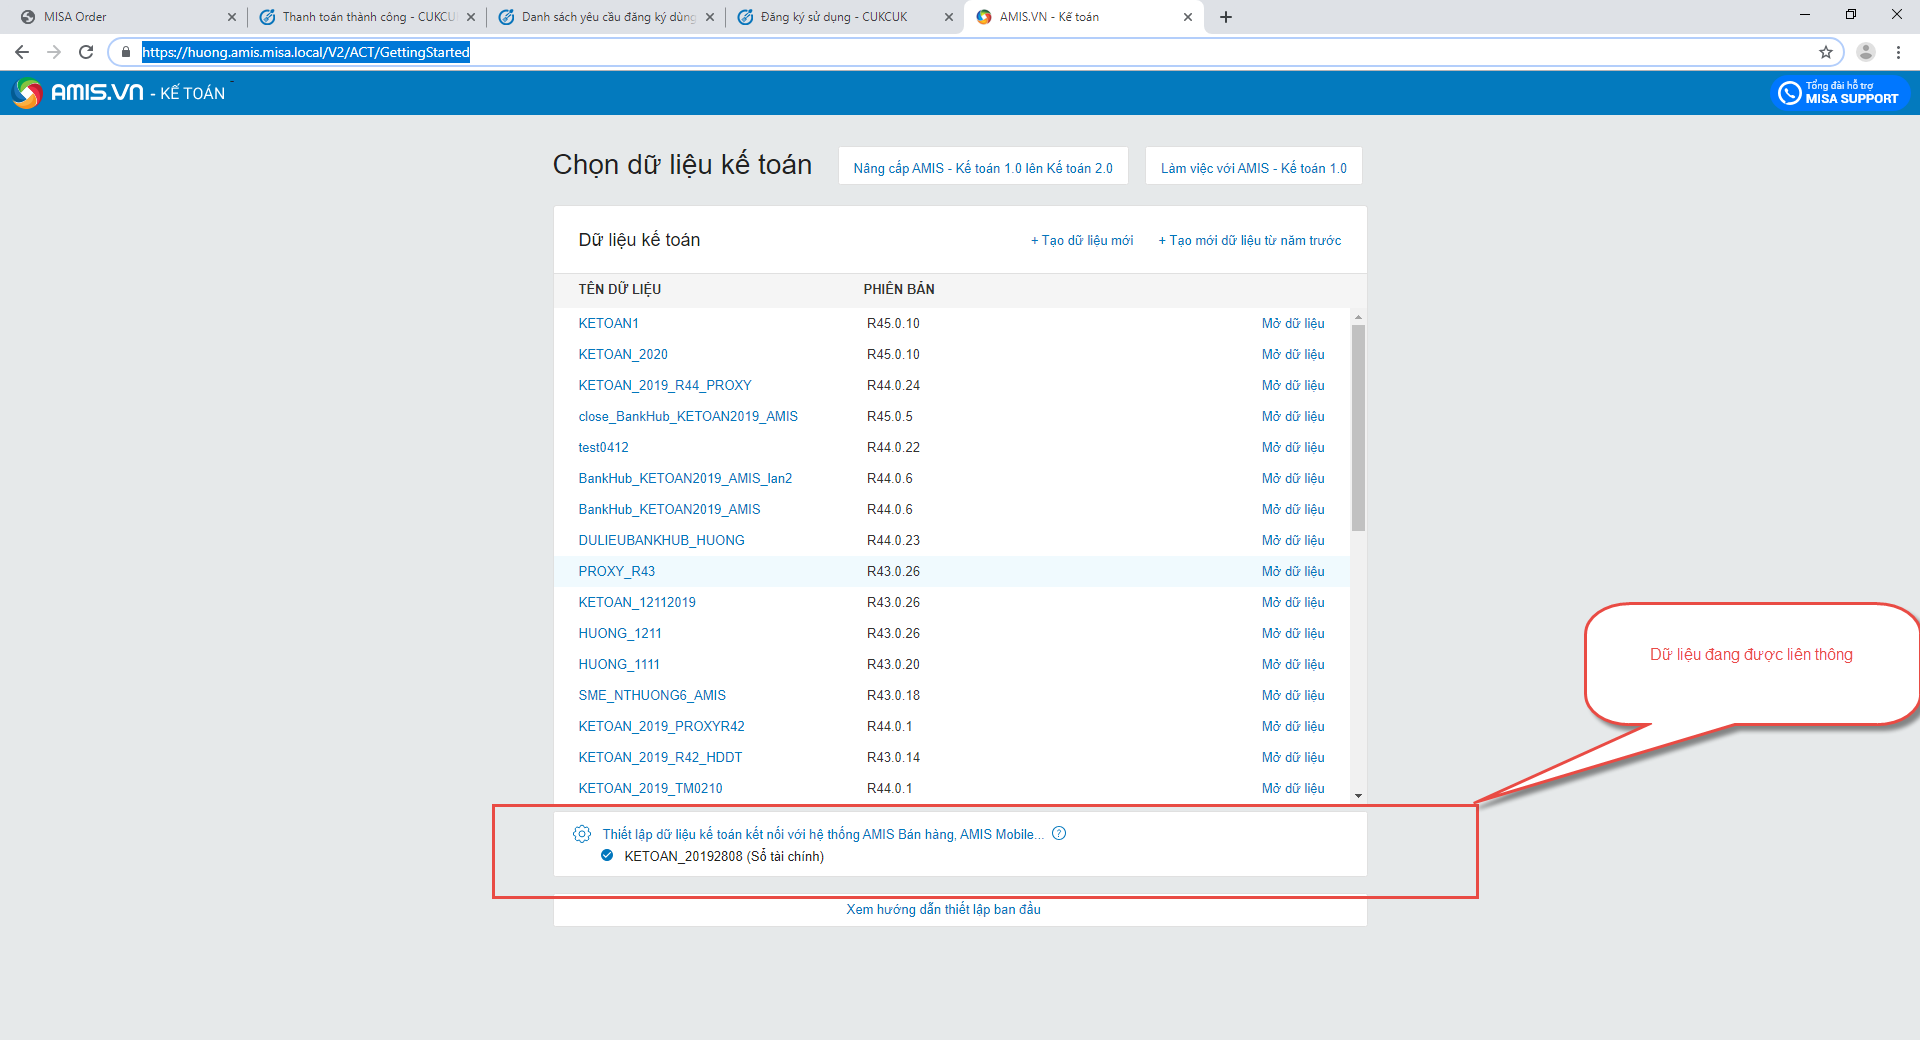Click Mở dữ liệu for KETOAN_2020
Screen dimensions: 1920x1040
(1293, 355)
